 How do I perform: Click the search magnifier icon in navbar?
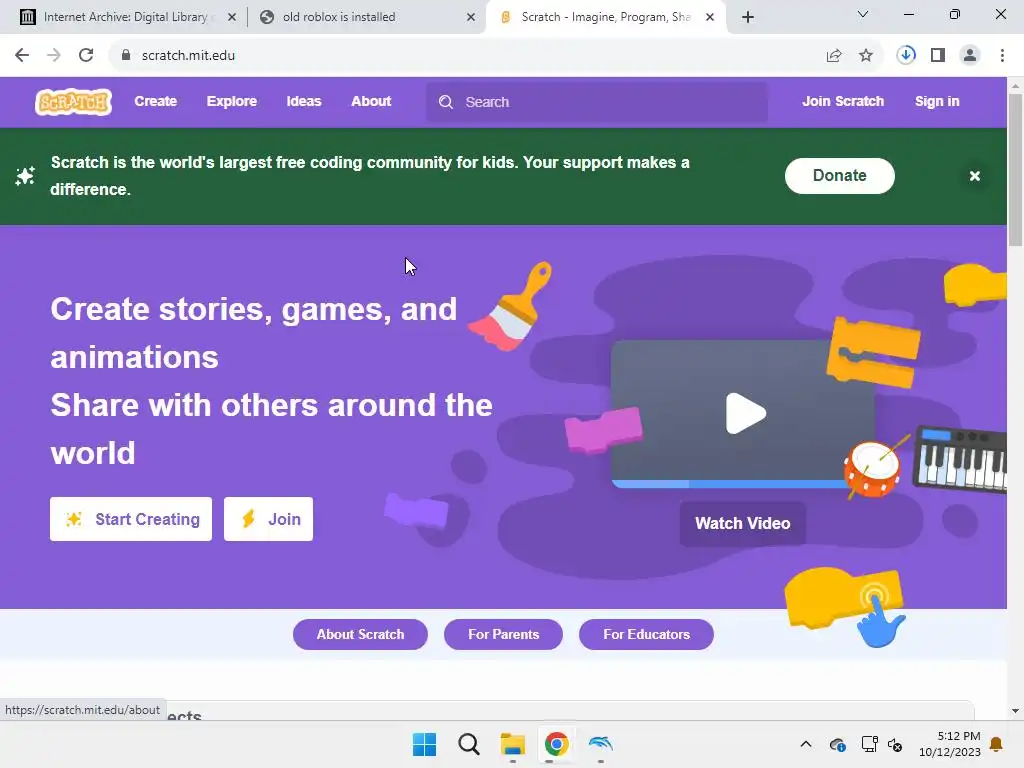[x=446, y=102]
